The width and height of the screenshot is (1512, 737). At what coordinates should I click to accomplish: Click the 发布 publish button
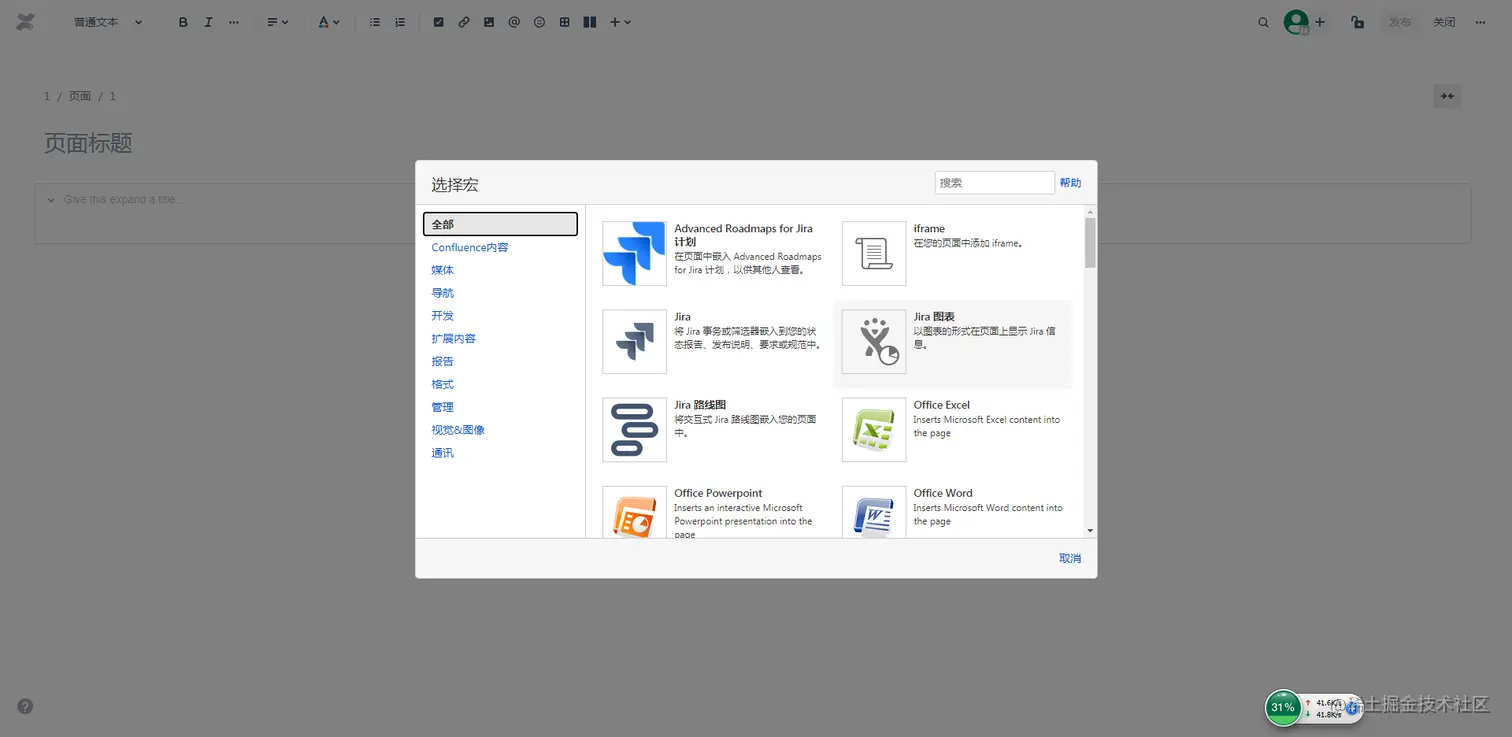tap(1400, 22)
